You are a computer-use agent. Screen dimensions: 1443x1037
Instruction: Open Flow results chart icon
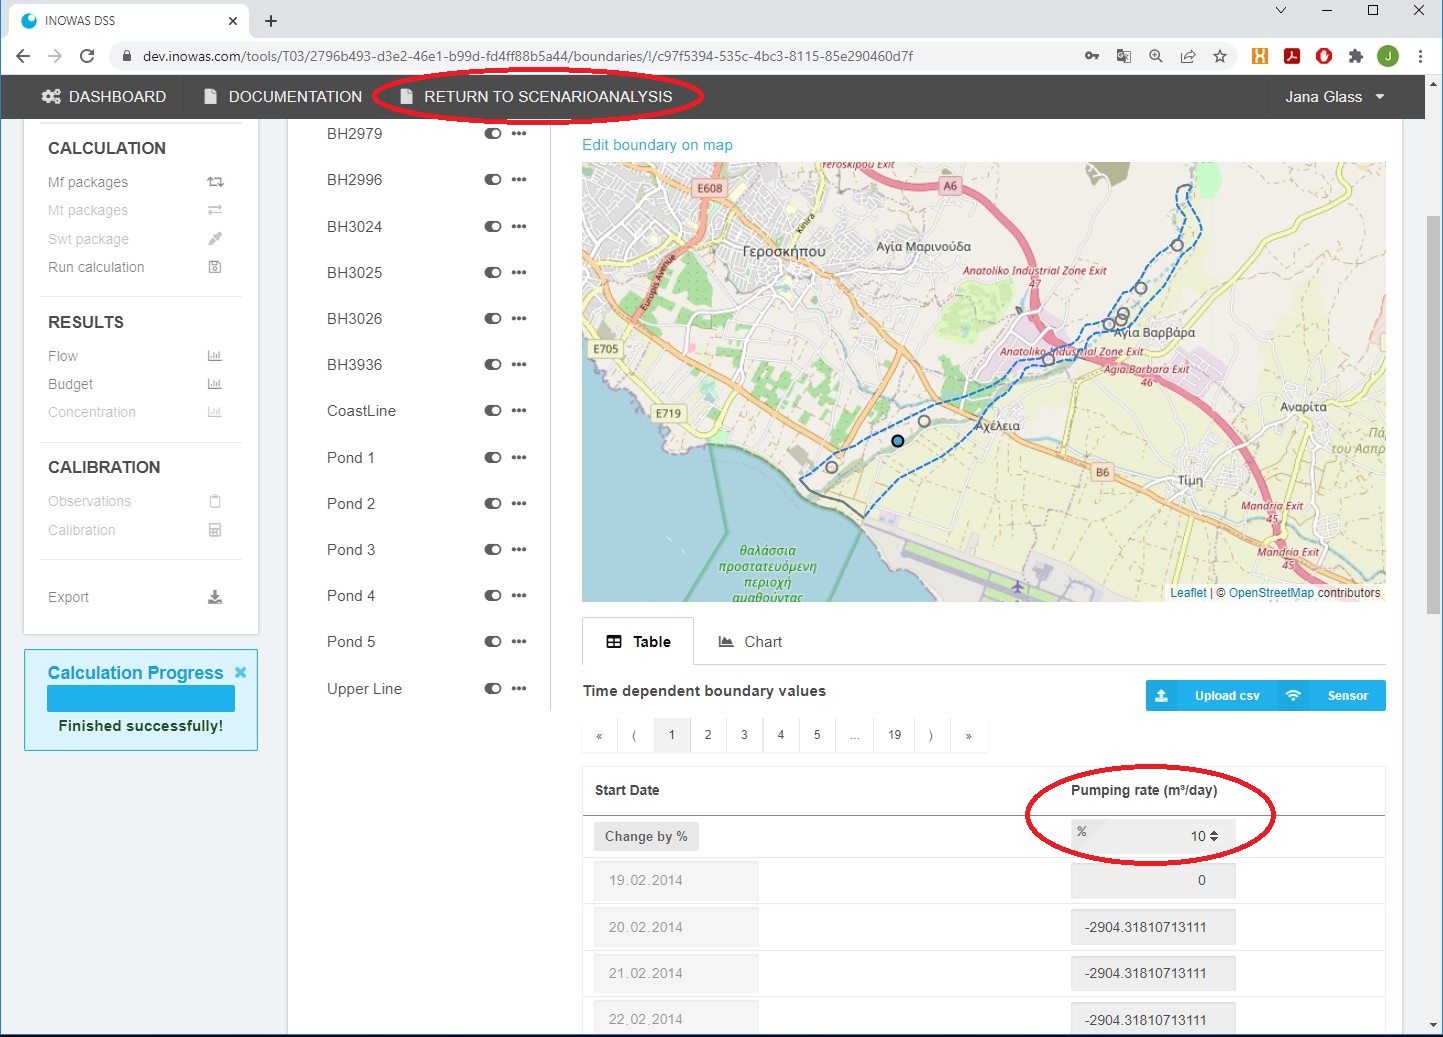click(215, 356)
